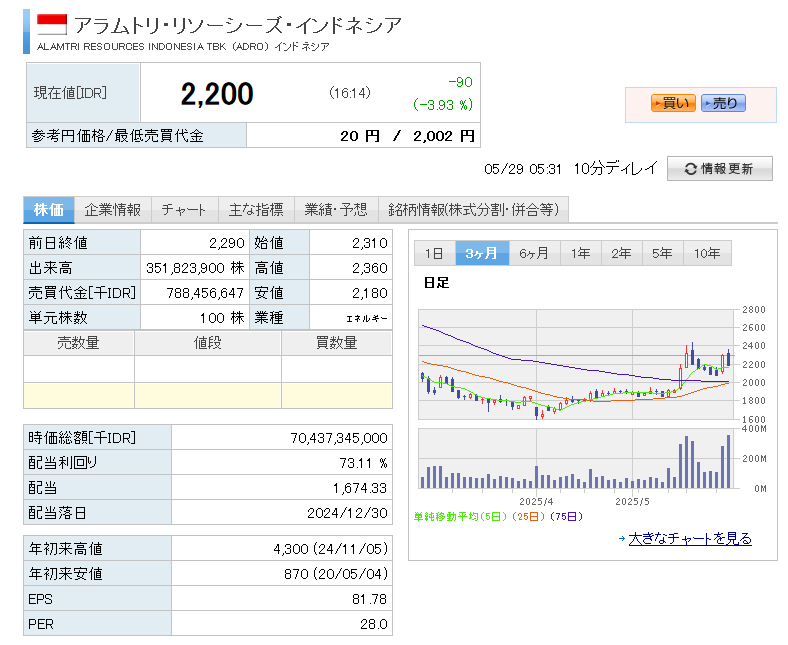Click market cap value 70,437,345,000

[339, 438]
